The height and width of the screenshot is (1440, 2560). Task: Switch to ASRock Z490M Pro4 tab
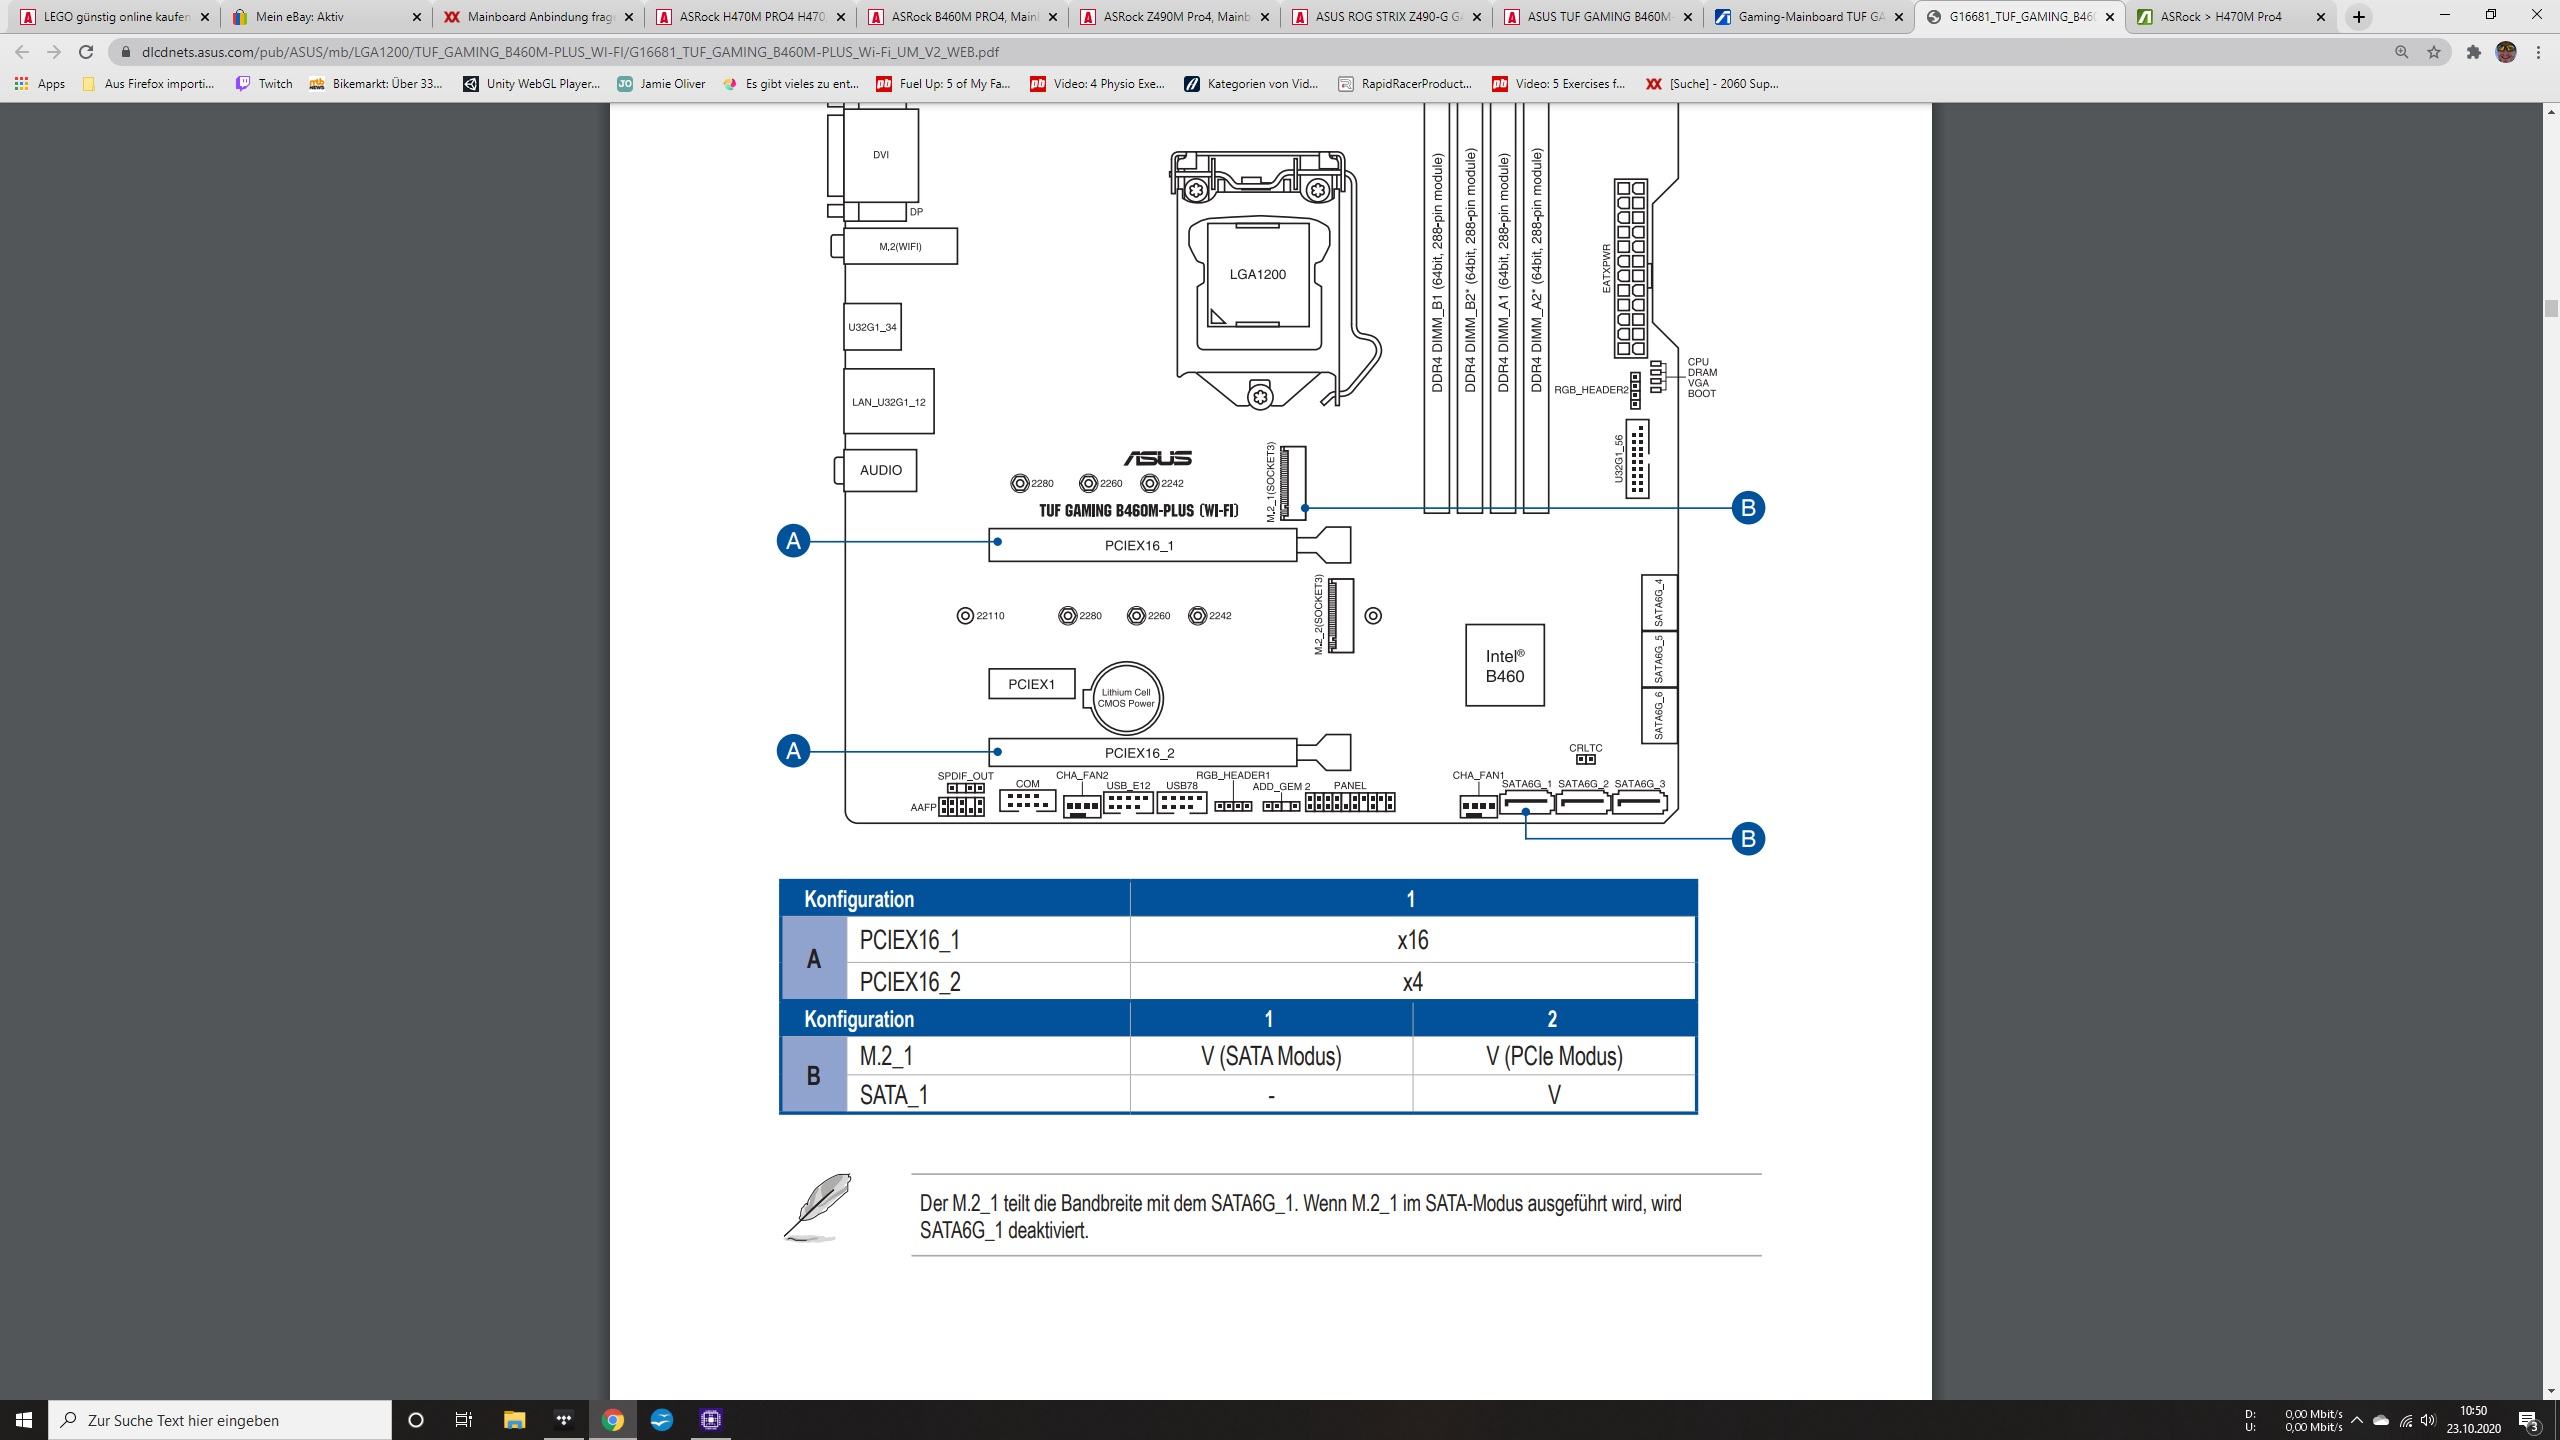point(1174,17)
